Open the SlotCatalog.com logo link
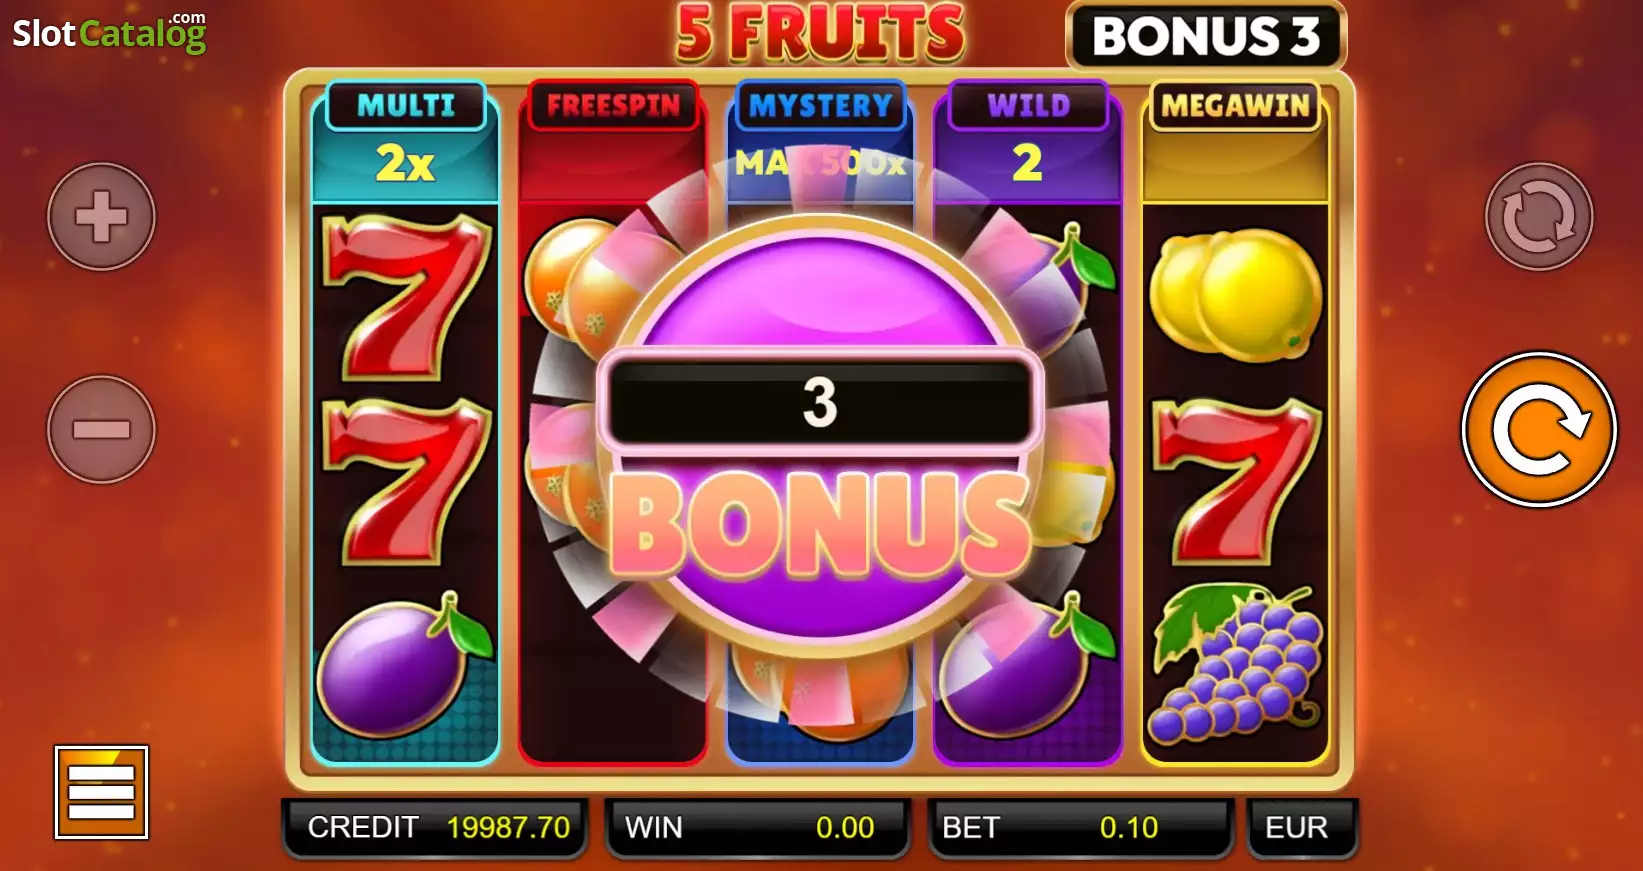The width and height of the screenshot is (1643, 871). click(x=109, y=33)
